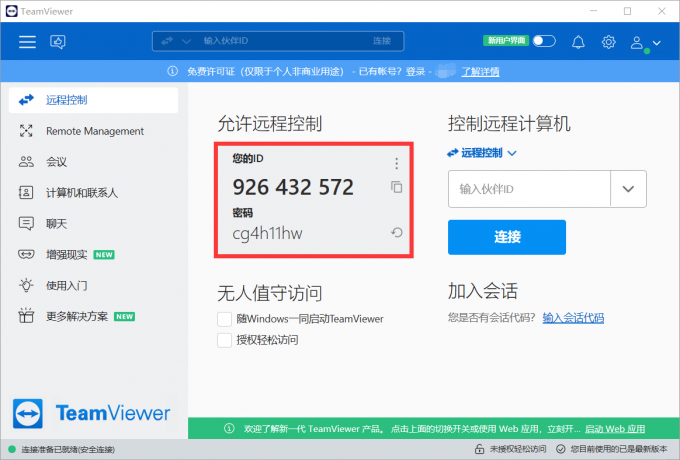Expand the partner ID history dropdown arrow
The image size is (680, 460).
[628, 188]
